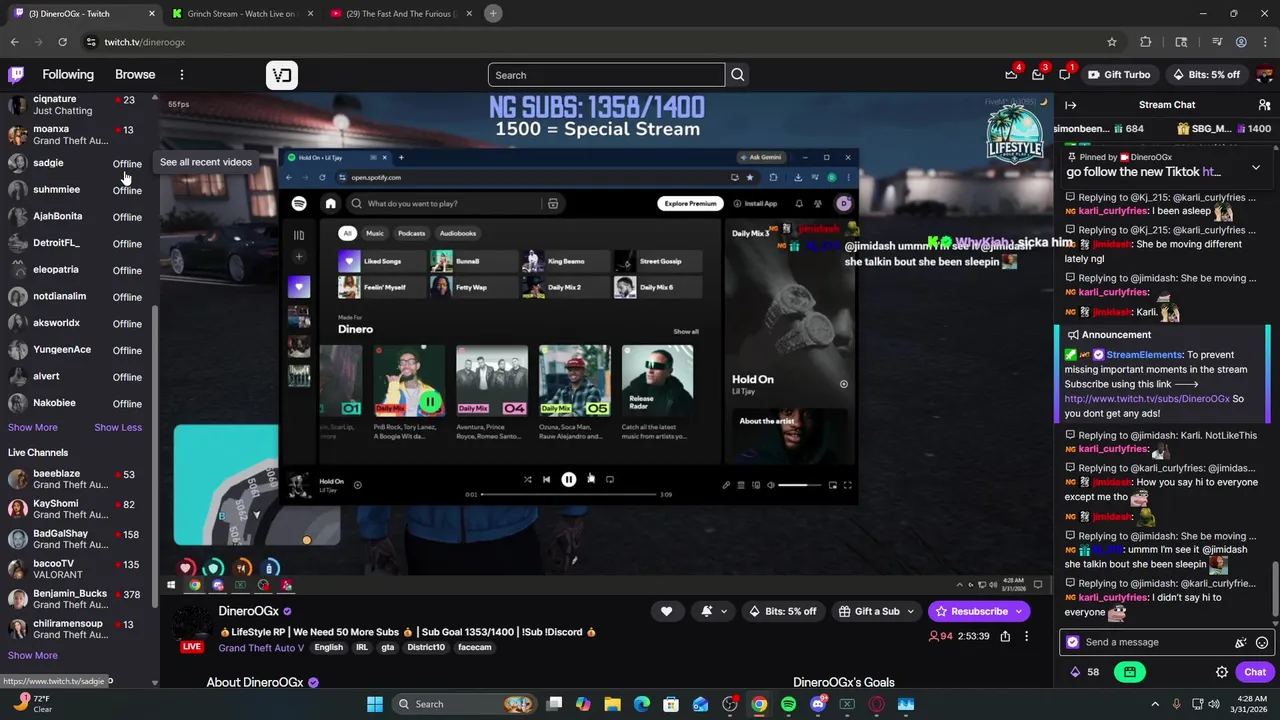
Task: Collapse the stream chat panel
Action: [1070, 105]
